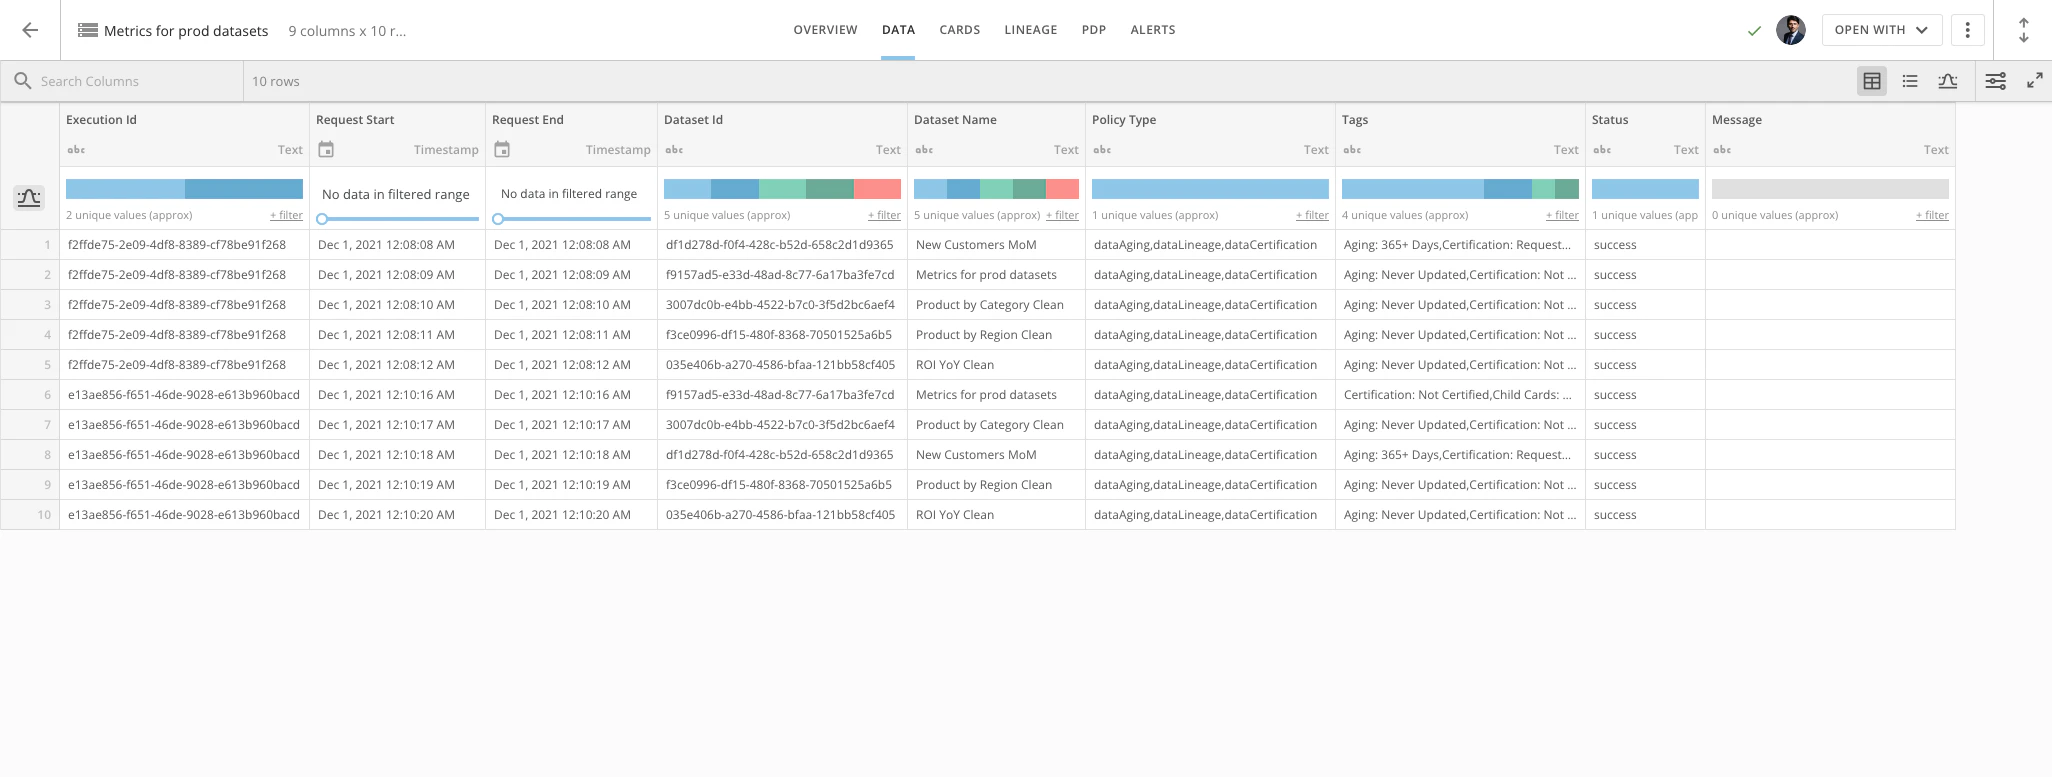
Task: Click '9 columns x 10 r...' summary text
Action: point(347,31)
